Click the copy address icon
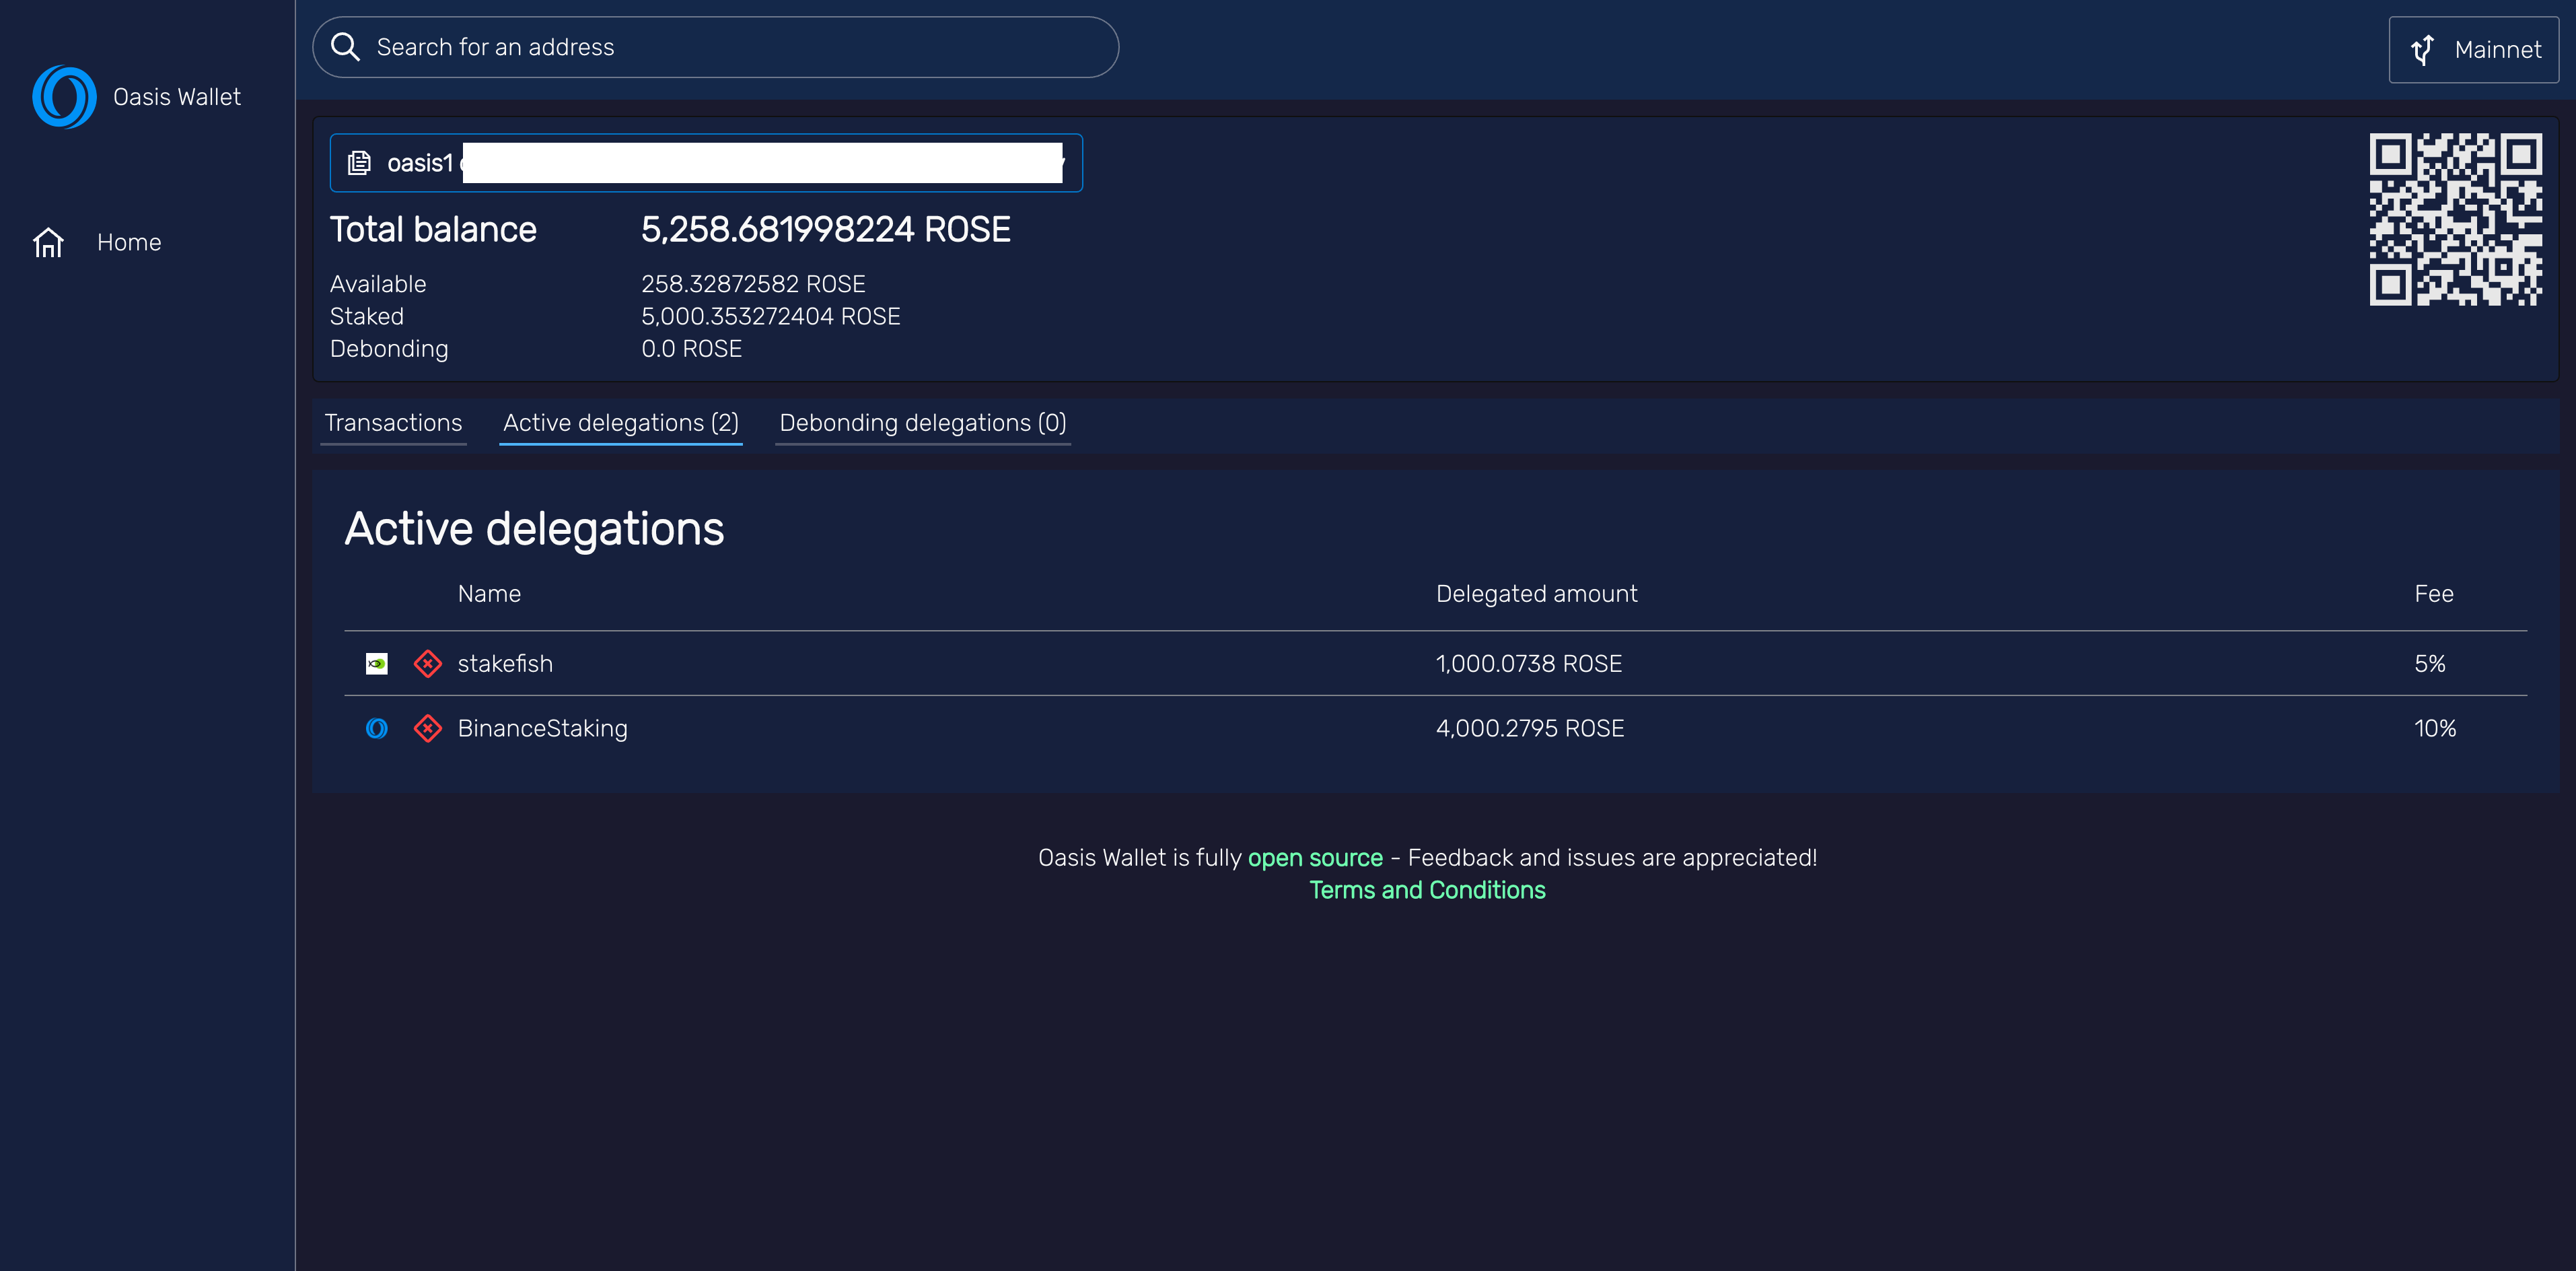The image size is (2576, 1271). (x=359, y=162)
